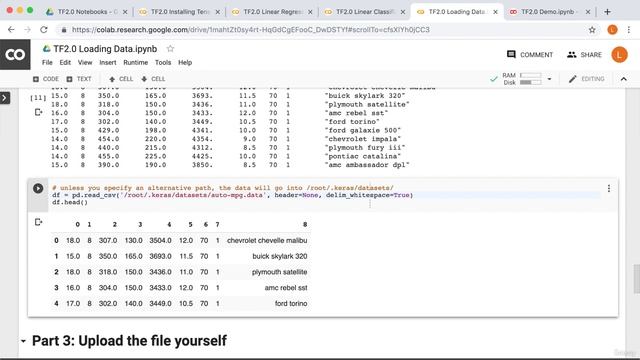
Task: Collapse the header with the up chevron
Action: pyautogui.click(x=624, y=79)
